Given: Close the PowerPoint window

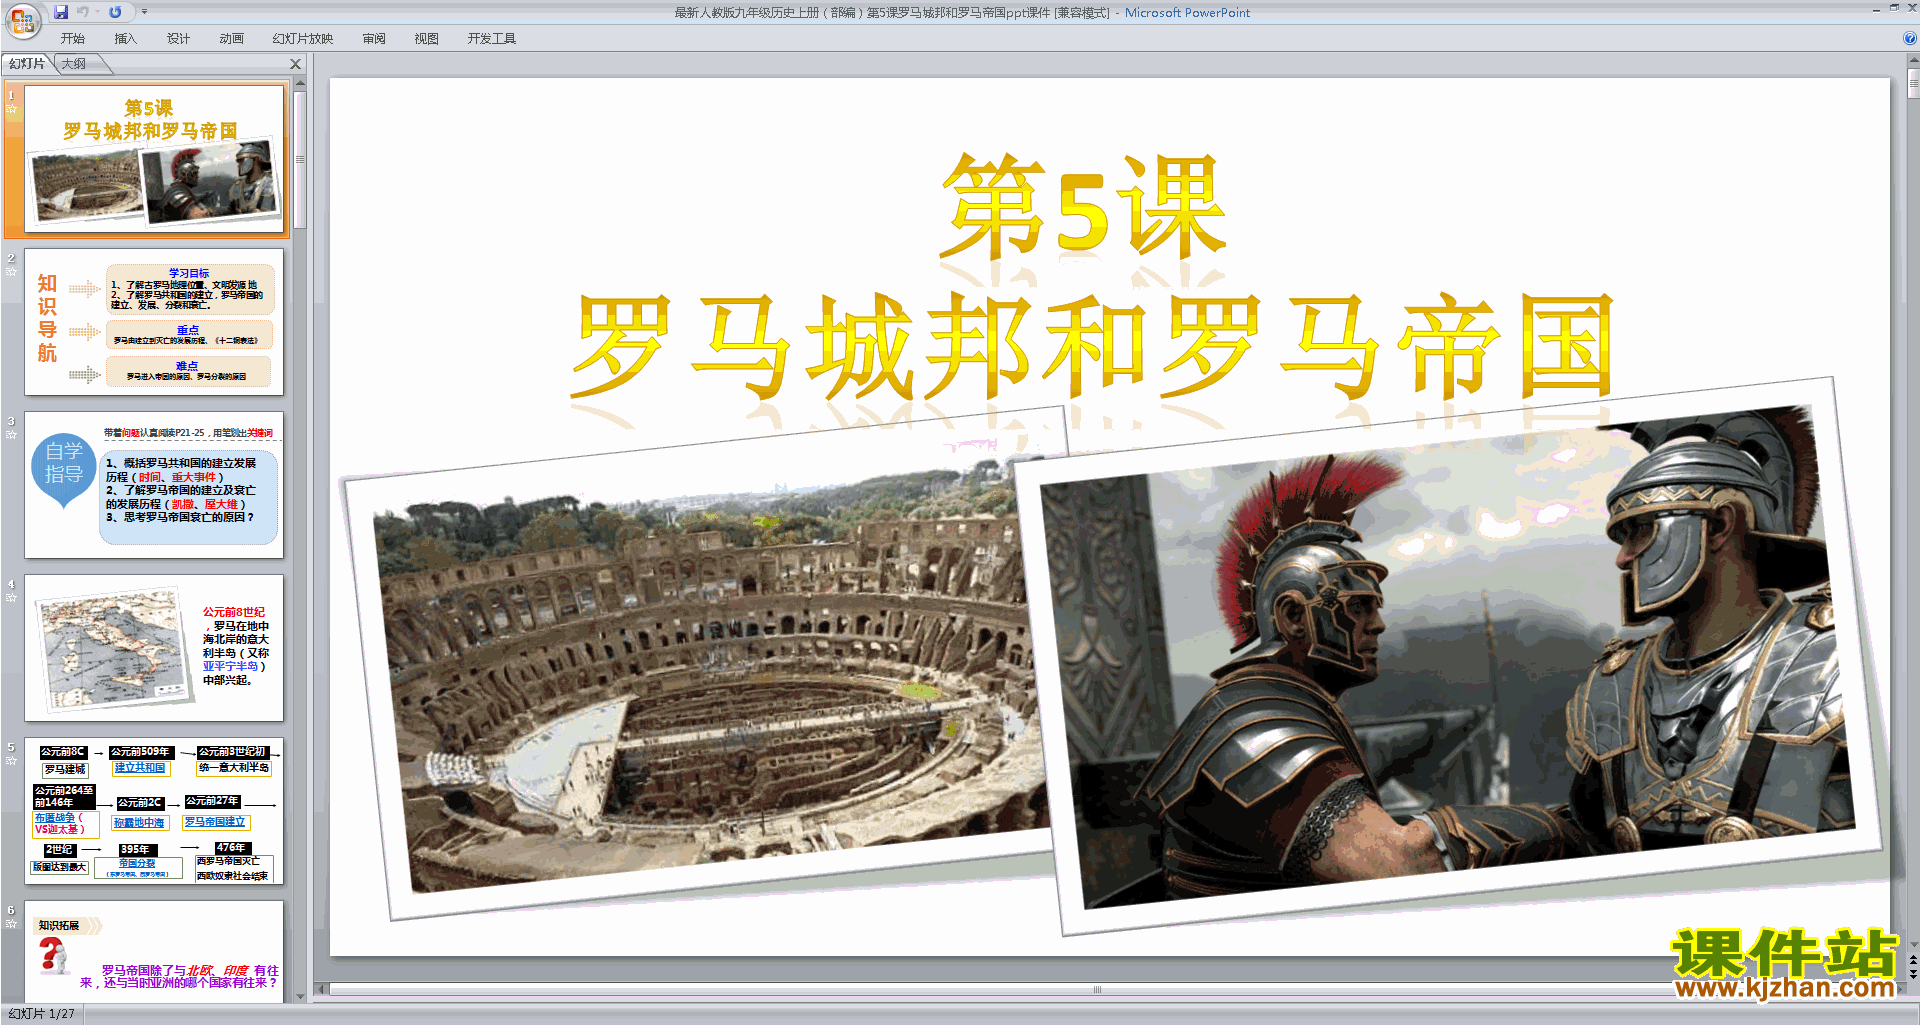Looking at the screenshot, I should [x=1911, y=8].
